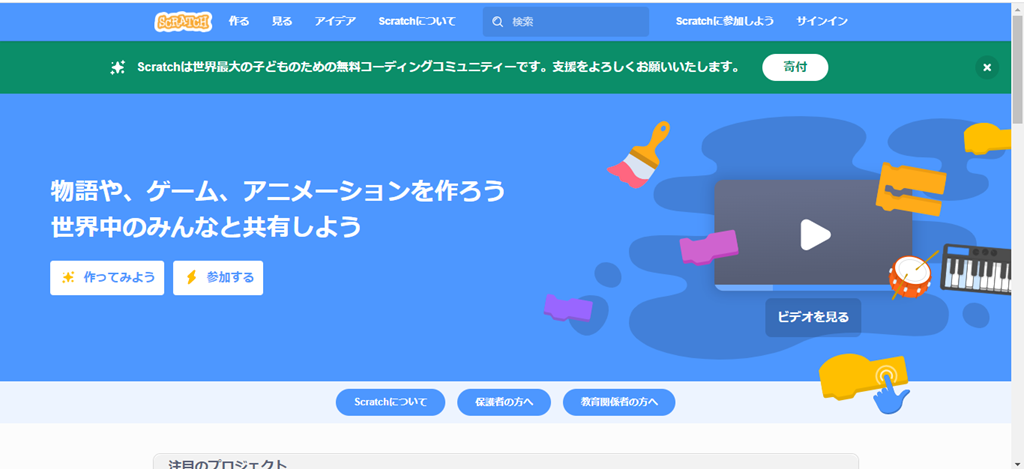1024x469 pixels.
Task: Click the 作ってみよう button
Action: (107, 278)
